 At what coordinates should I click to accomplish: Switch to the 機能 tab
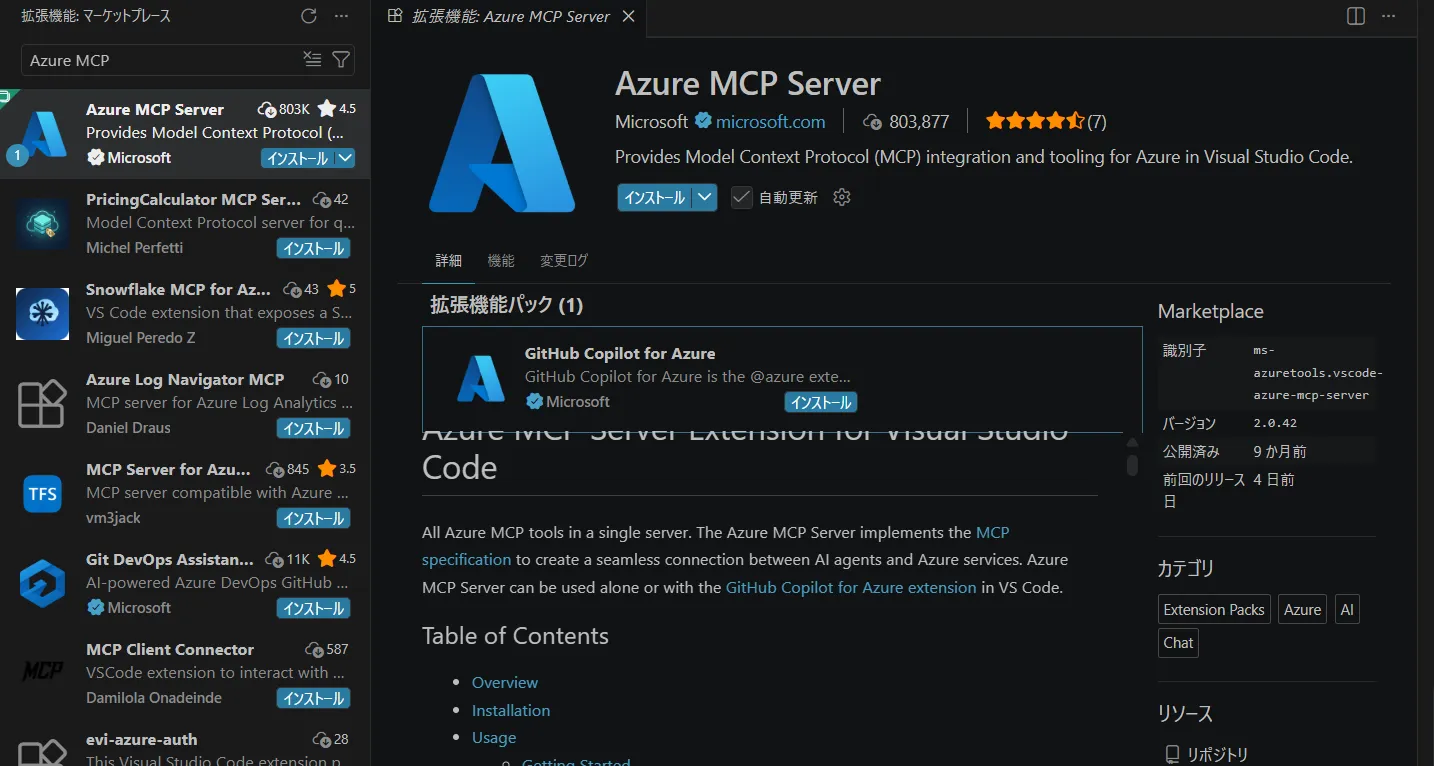point(501,260)
